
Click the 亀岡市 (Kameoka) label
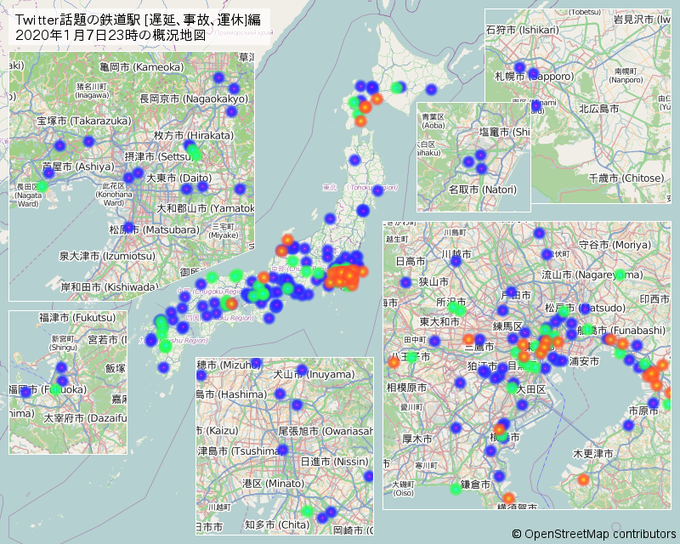[x=141, y=67]
